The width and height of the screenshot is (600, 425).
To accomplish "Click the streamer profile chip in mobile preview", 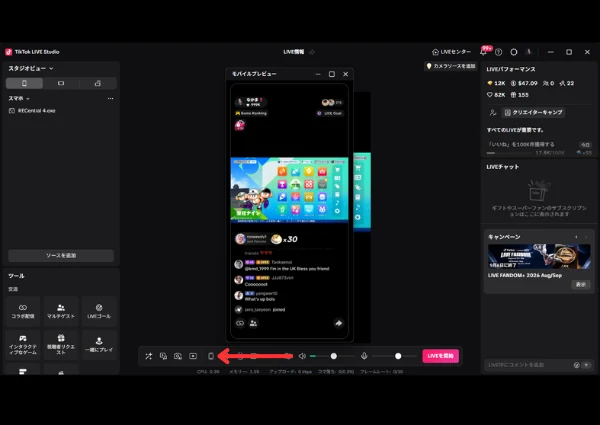I will 251,102.
